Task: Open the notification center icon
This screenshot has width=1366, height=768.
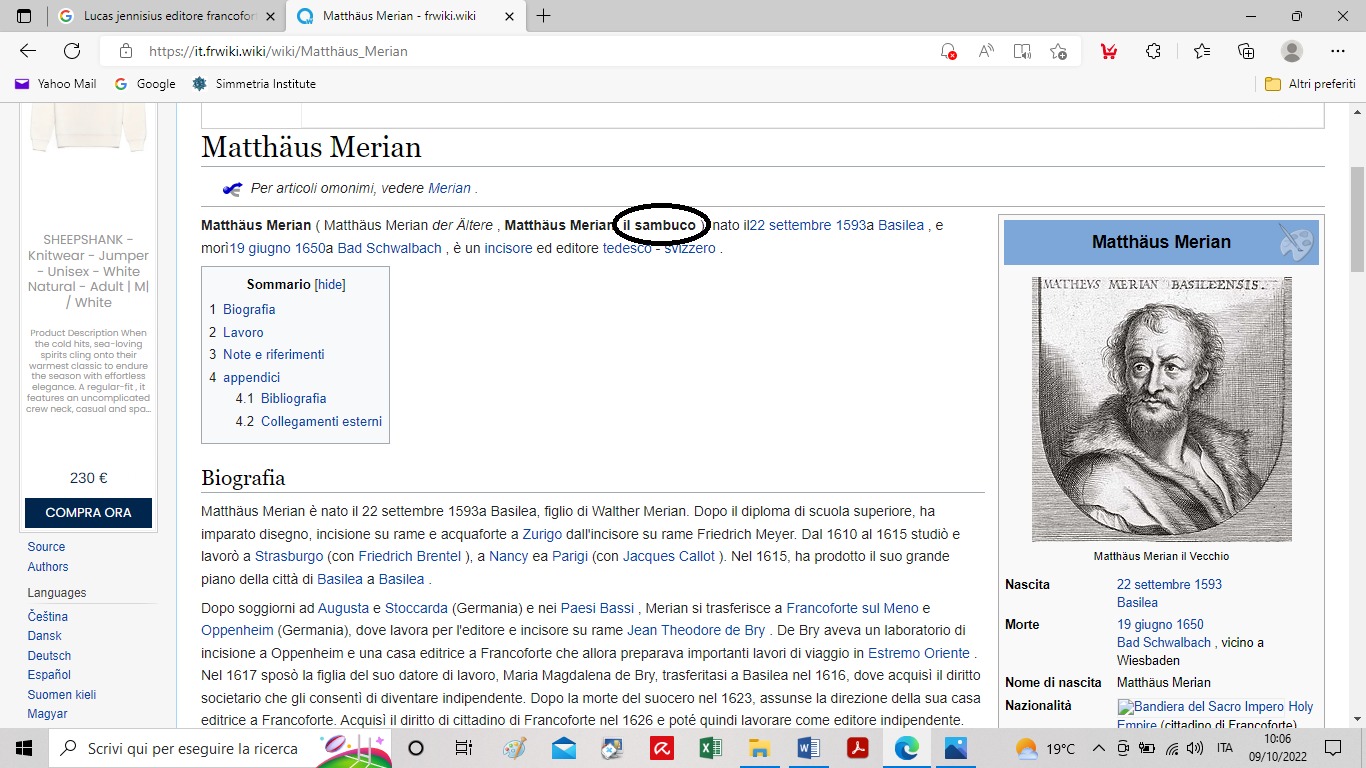Action: click(1333, 748)
